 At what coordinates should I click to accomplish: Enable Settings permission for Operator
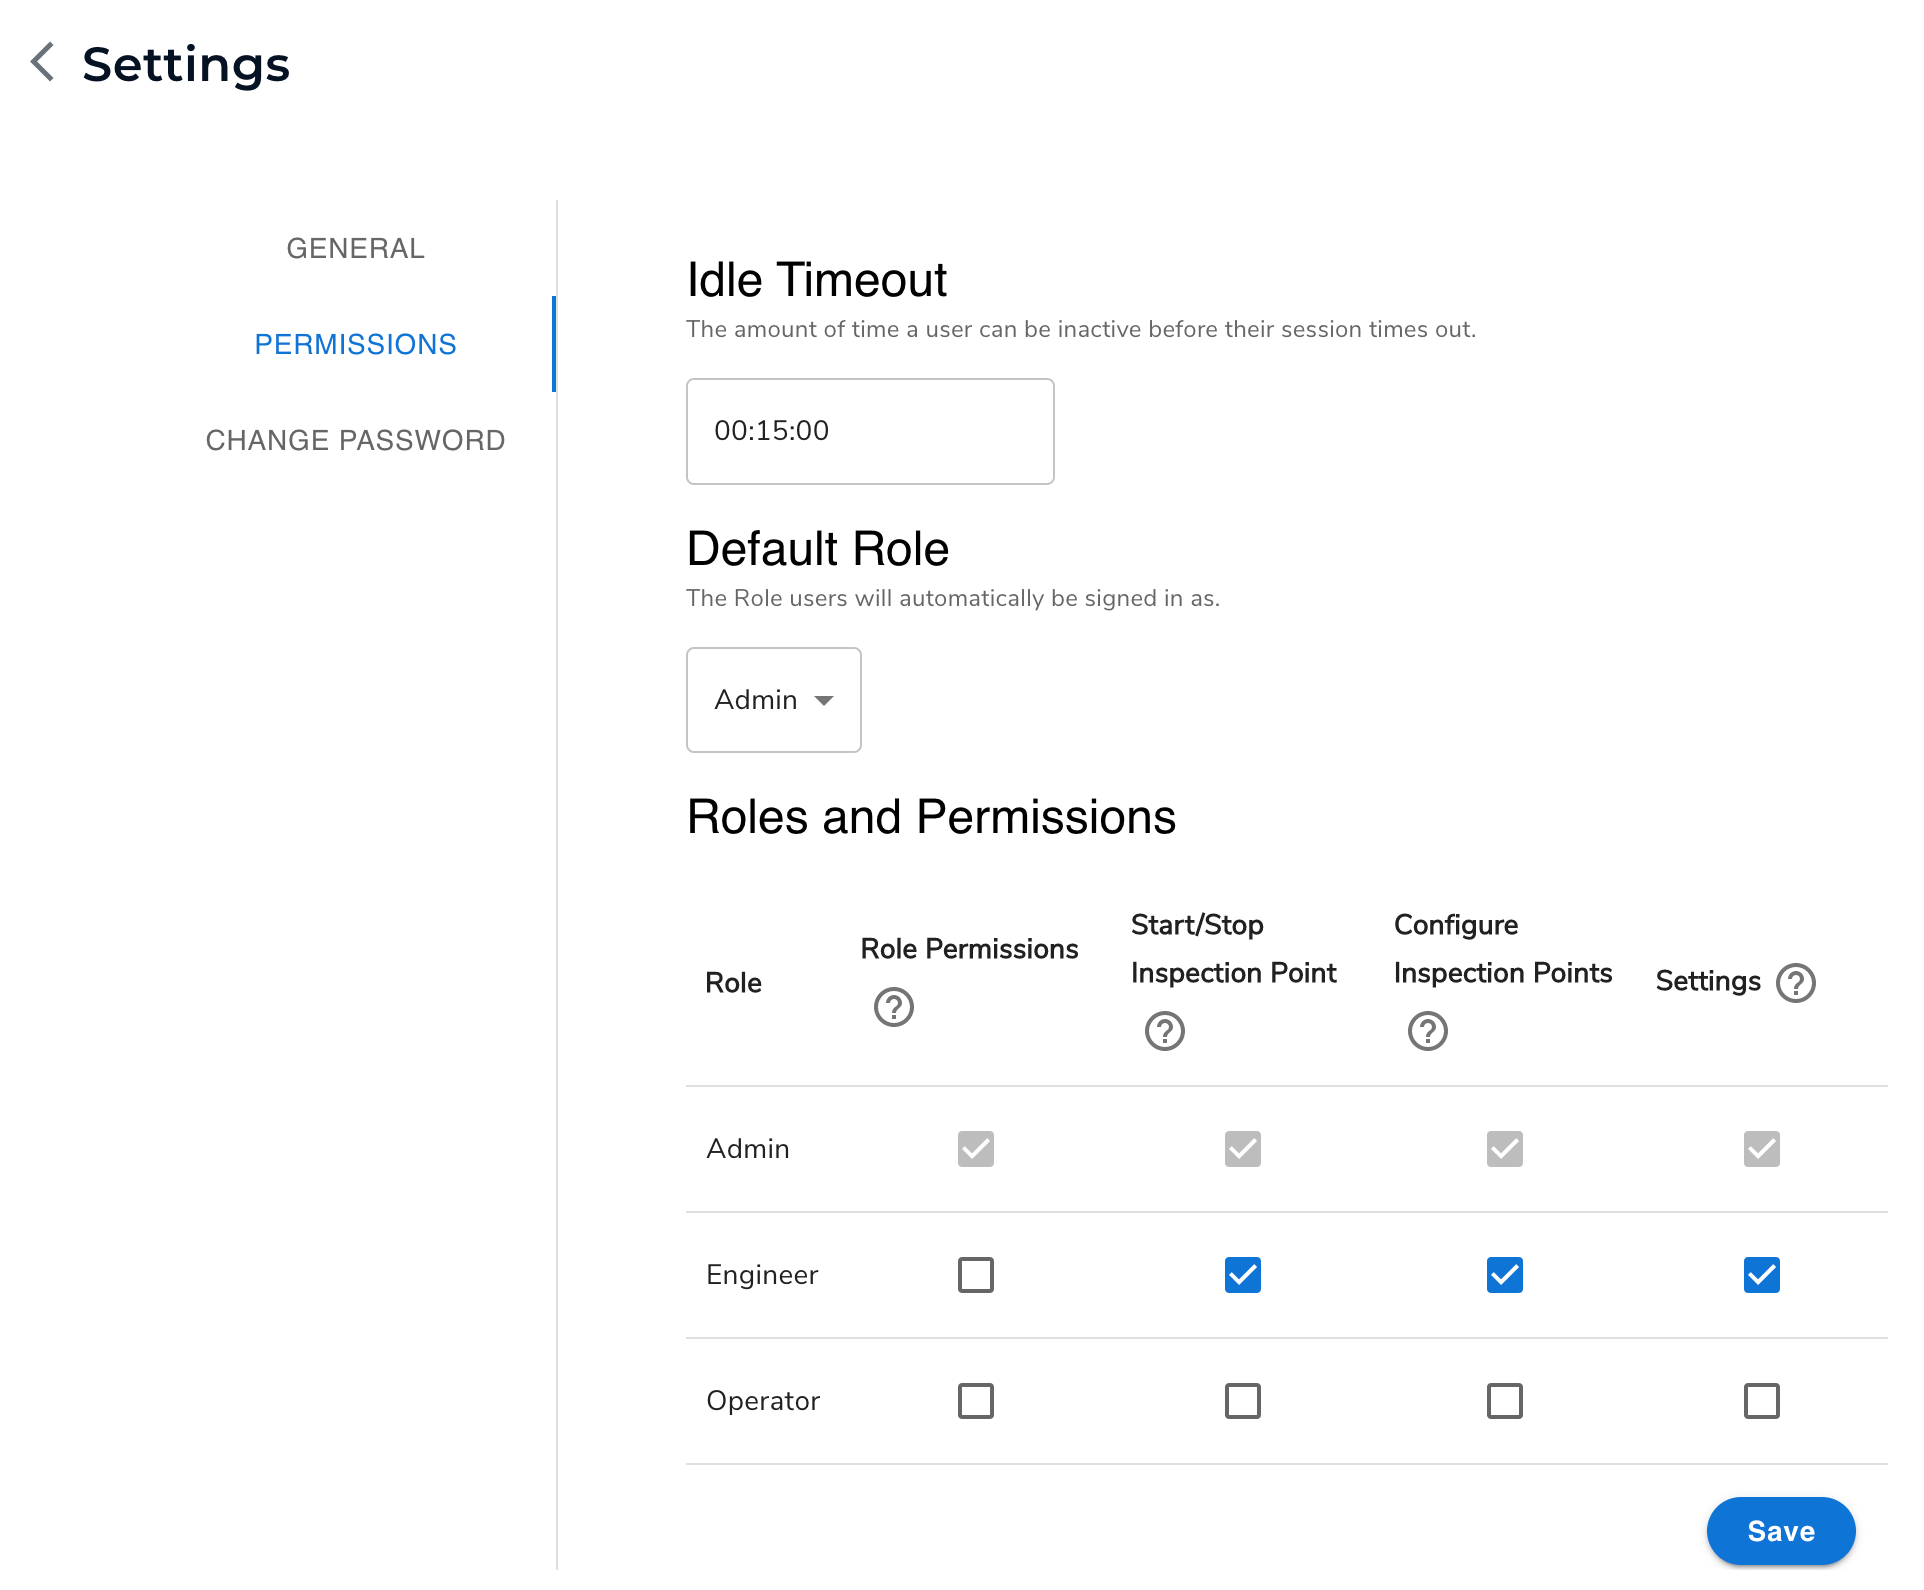tap(1761, 1400)
